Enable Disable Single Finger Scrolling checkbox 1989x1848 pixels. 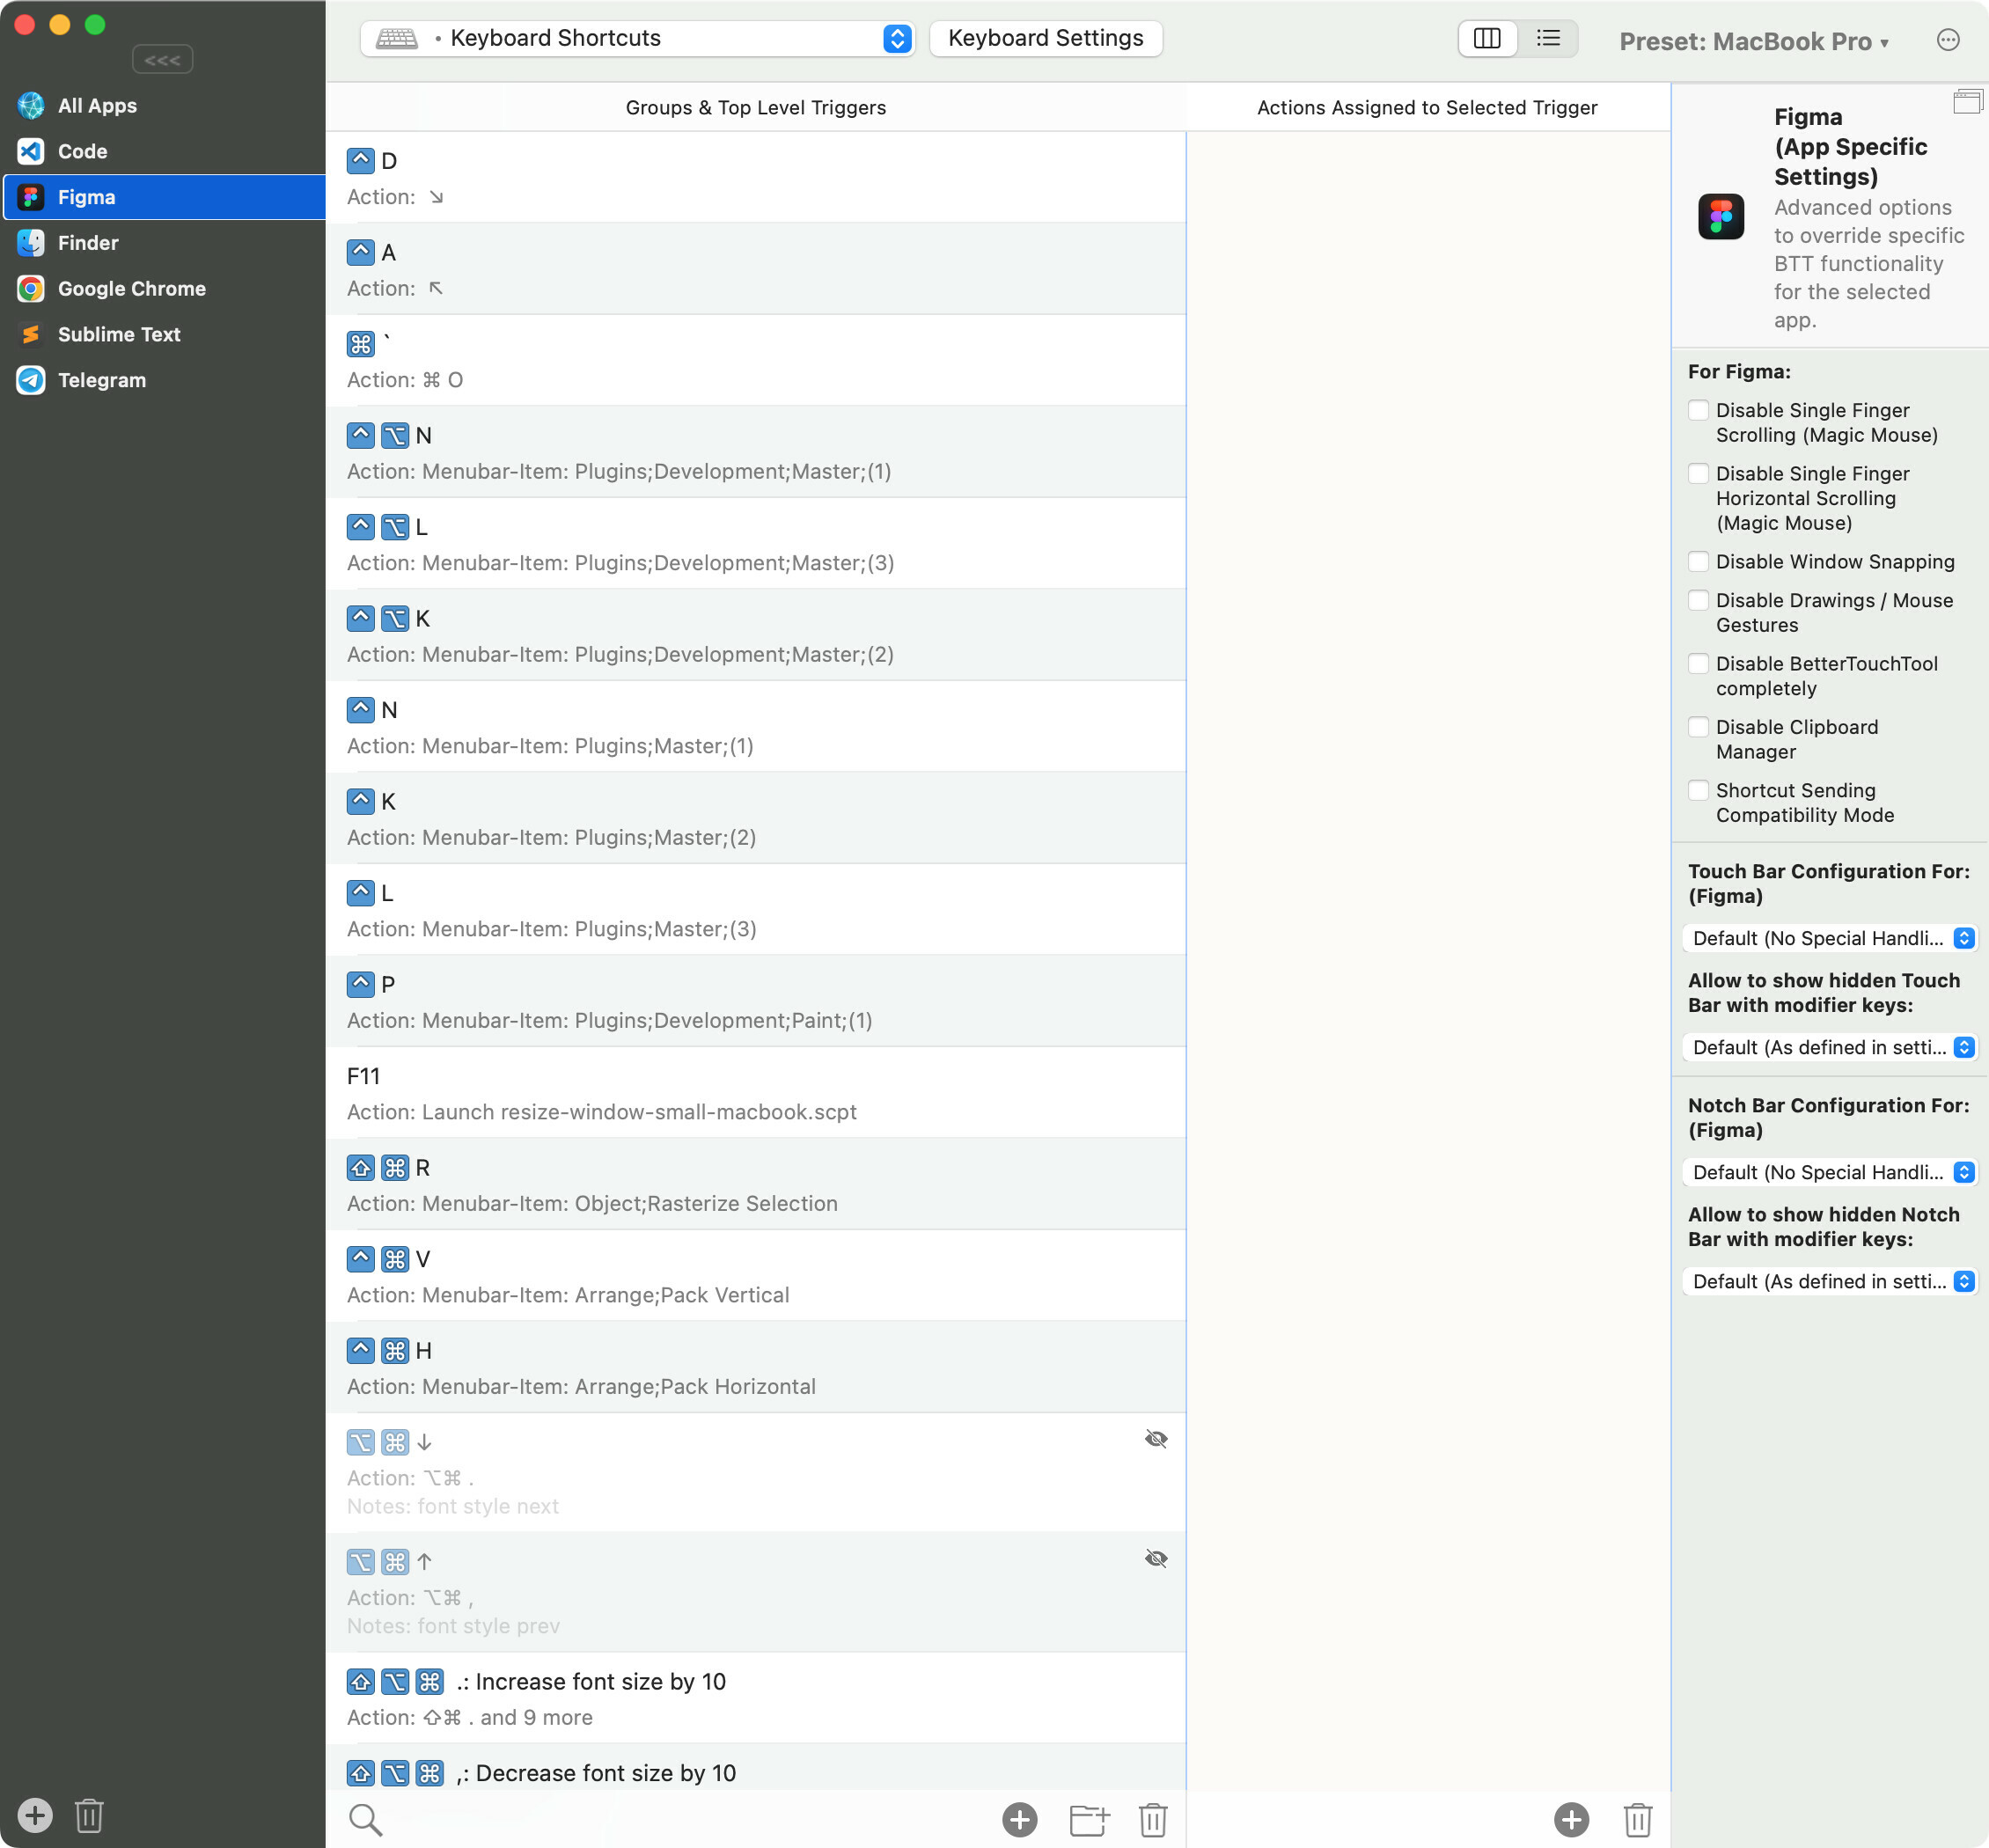(1698, 410)
